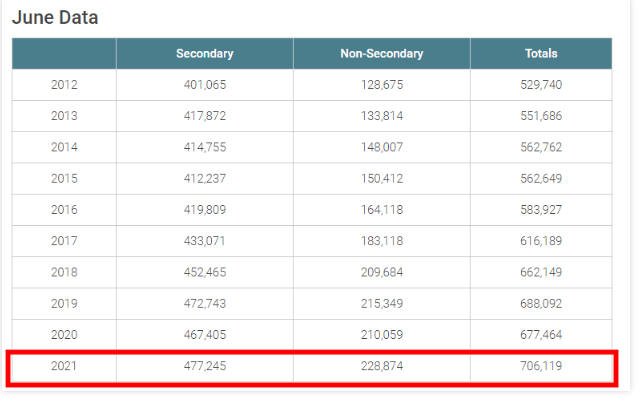Select Secondary value 452,465
The width and height of the screenshot is (640, 398).
pyautogui.click(x=205, y=272)
